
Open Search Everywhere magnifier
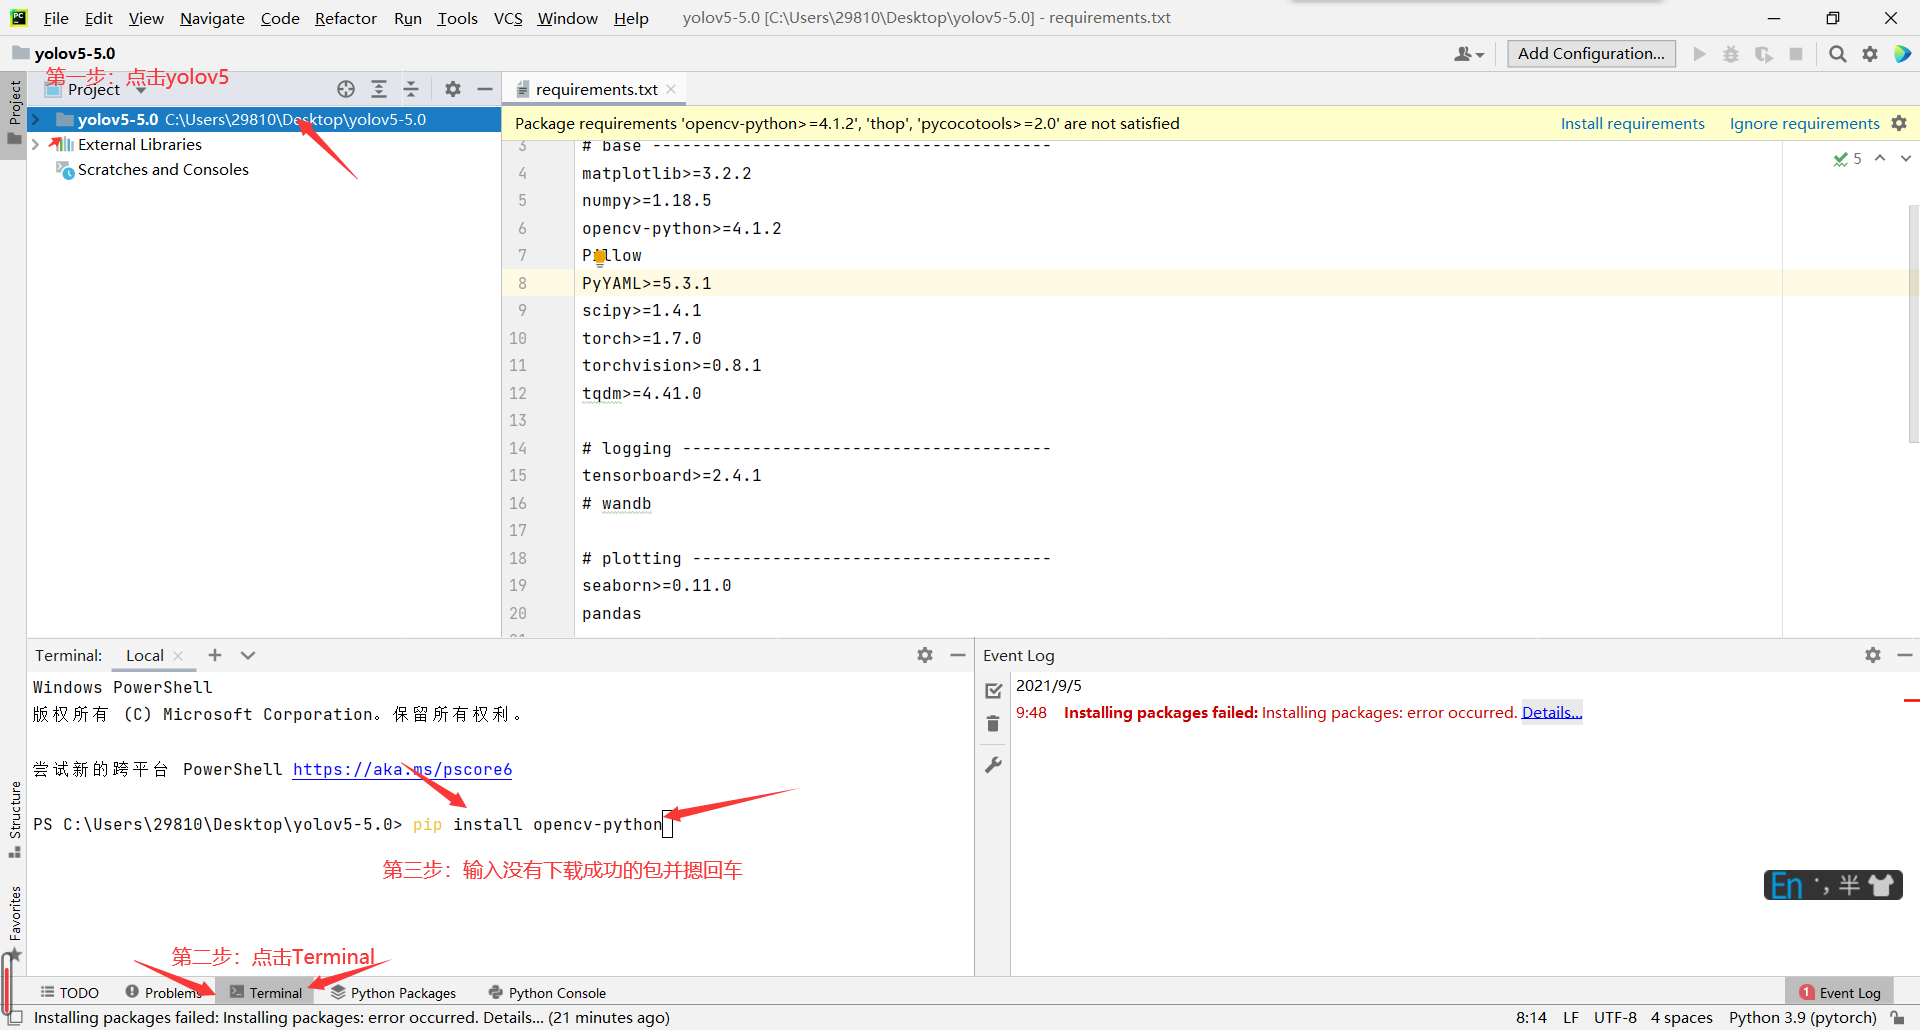pyautogui.click(x=1838, y=54)
